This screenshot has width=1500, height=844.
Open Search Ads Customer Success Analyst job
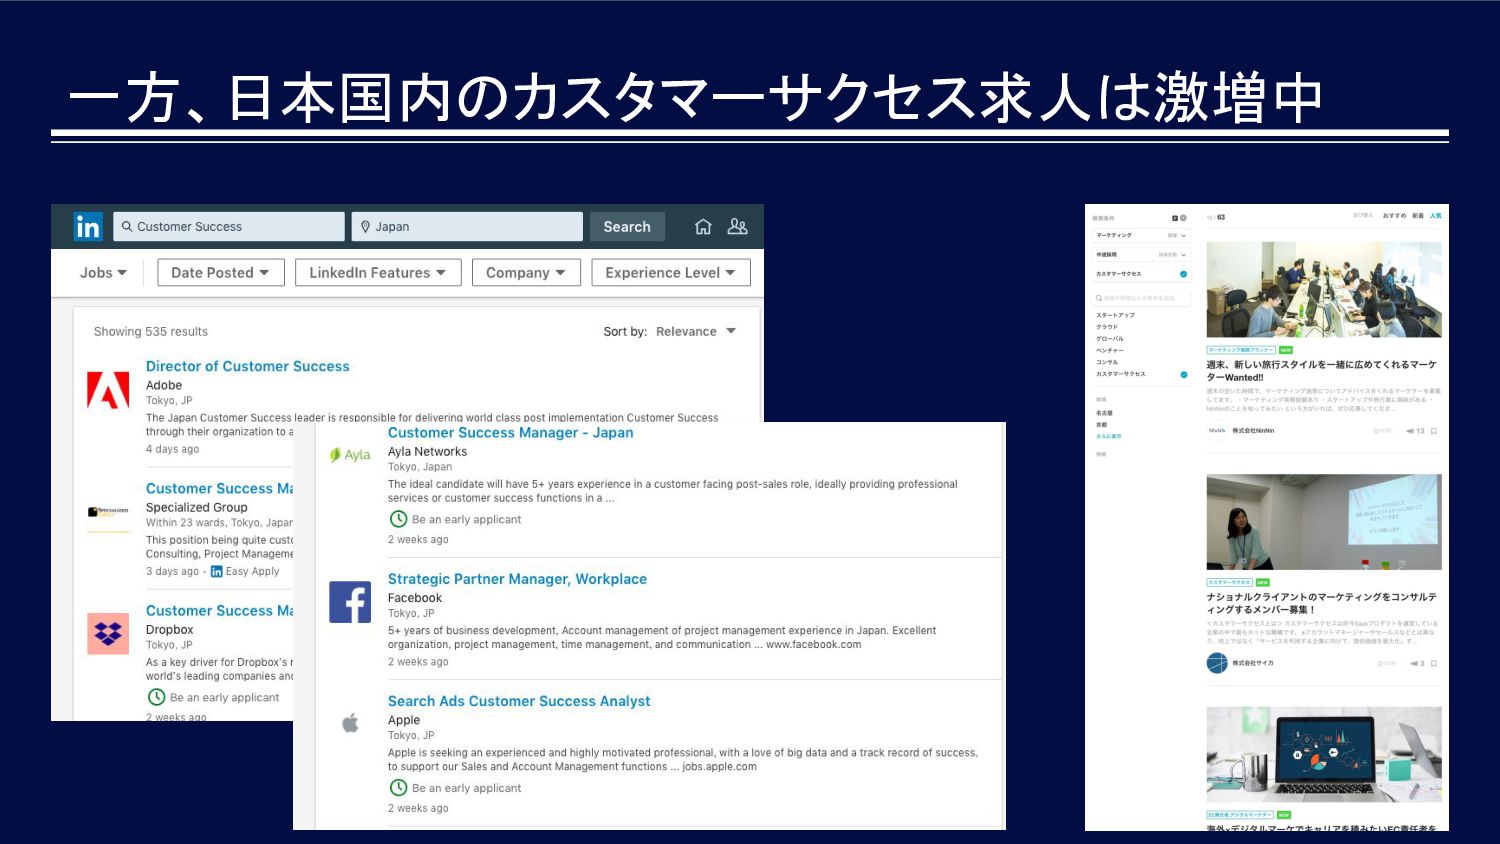pyautogui.click(x=519, y=701)
